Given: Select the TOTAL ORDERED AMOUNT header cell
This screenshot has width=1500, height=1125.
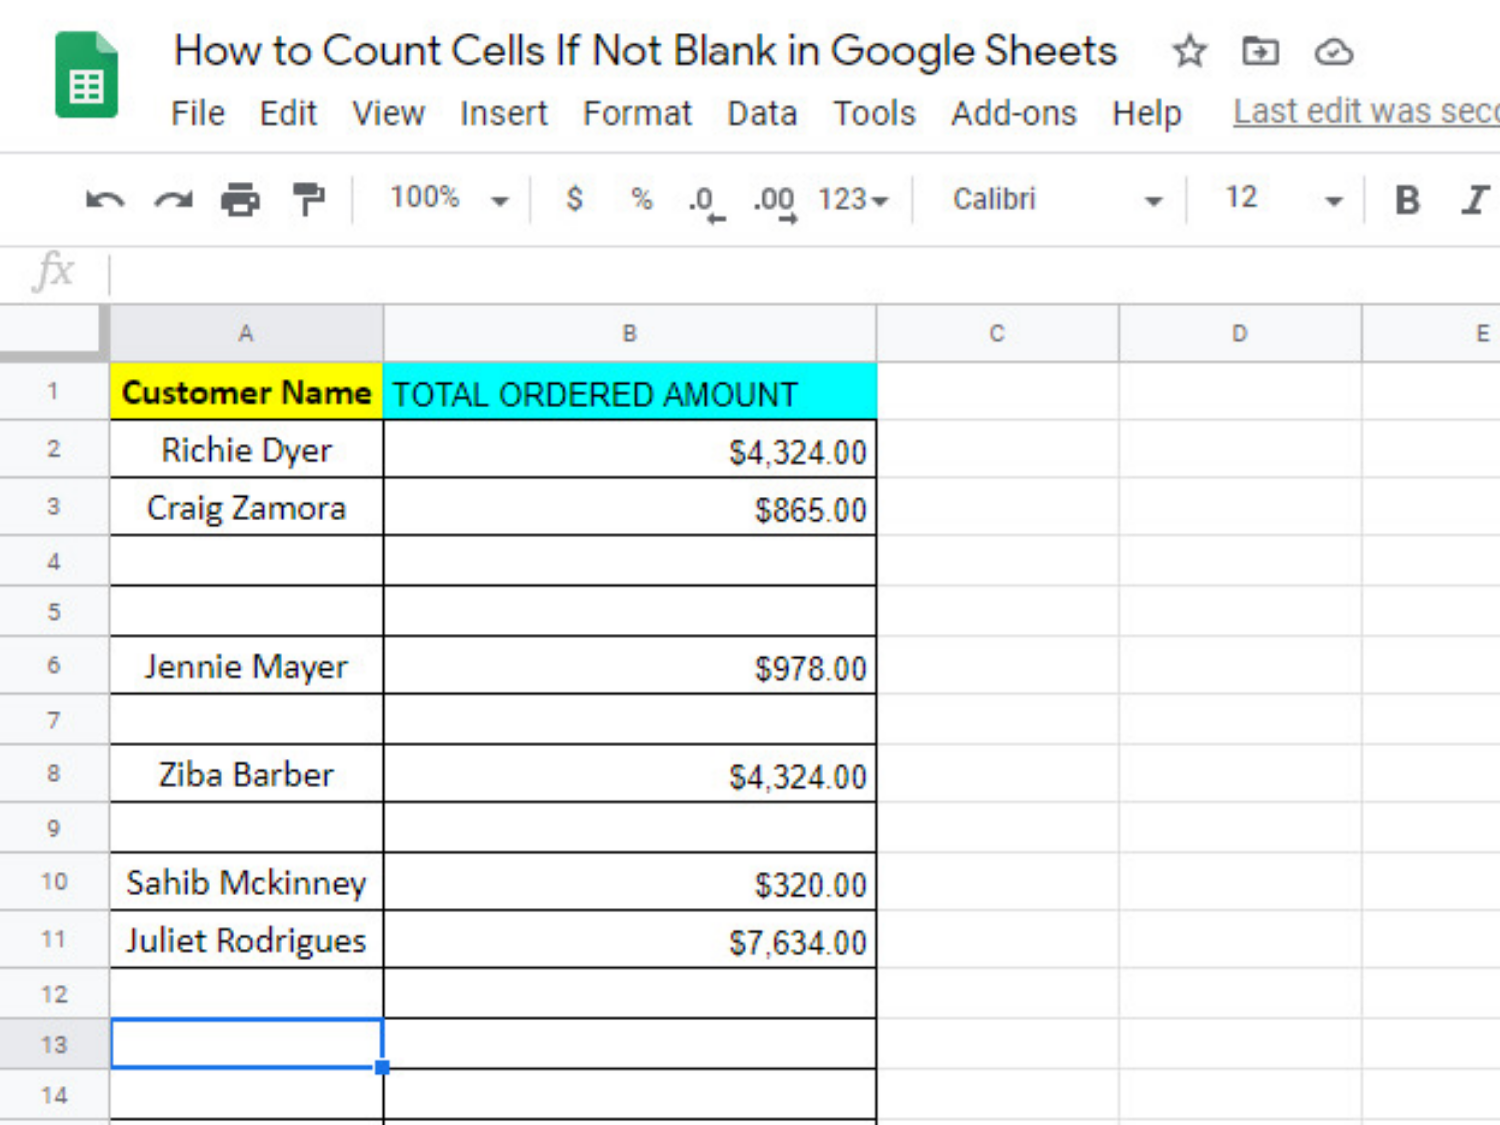Looking at the screenshot, I should [630, 391].
